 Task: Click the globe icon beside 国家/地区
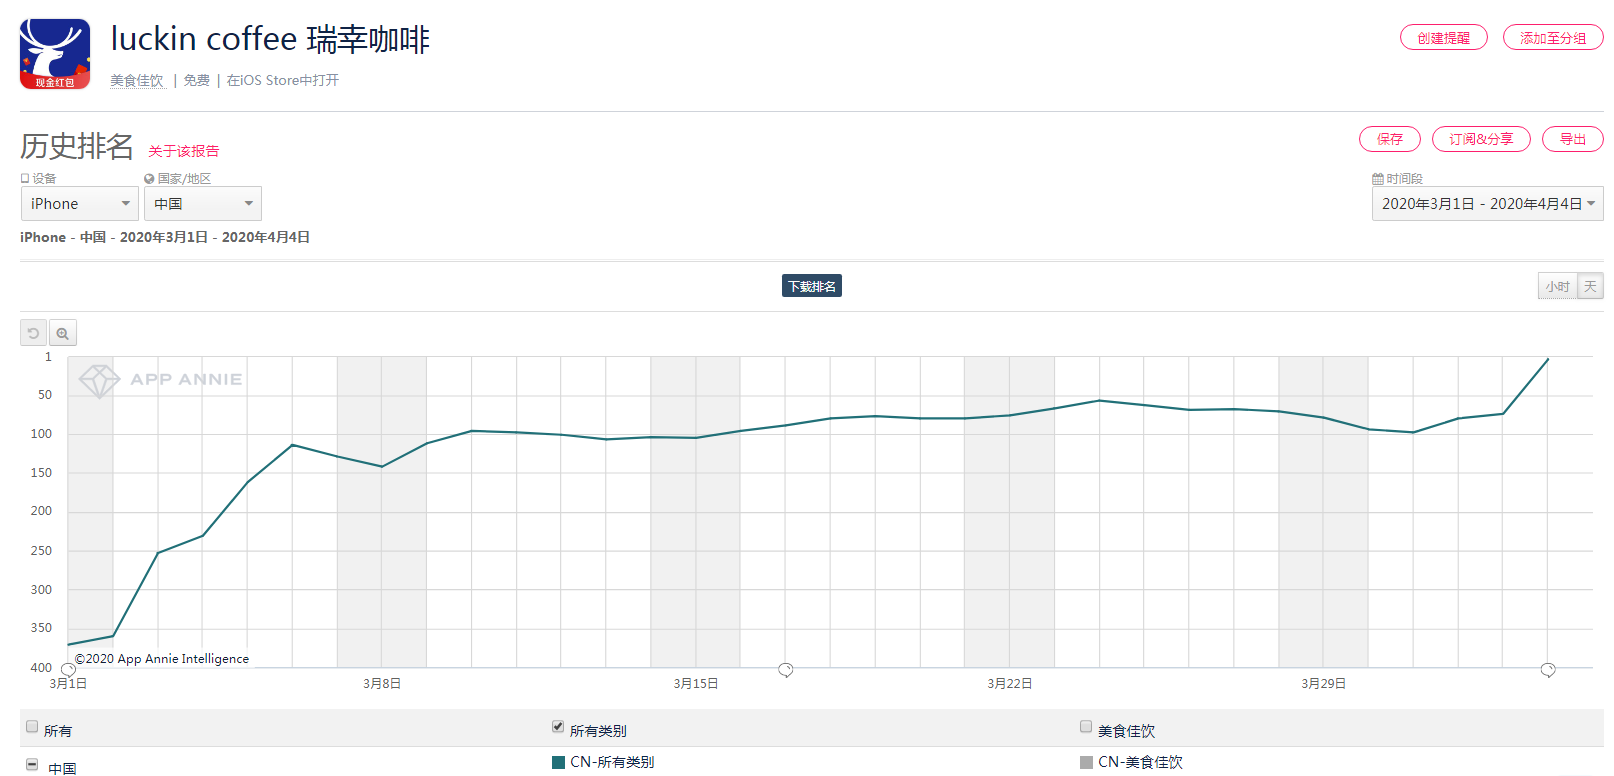pyautogui.click(x=149, y=179)
